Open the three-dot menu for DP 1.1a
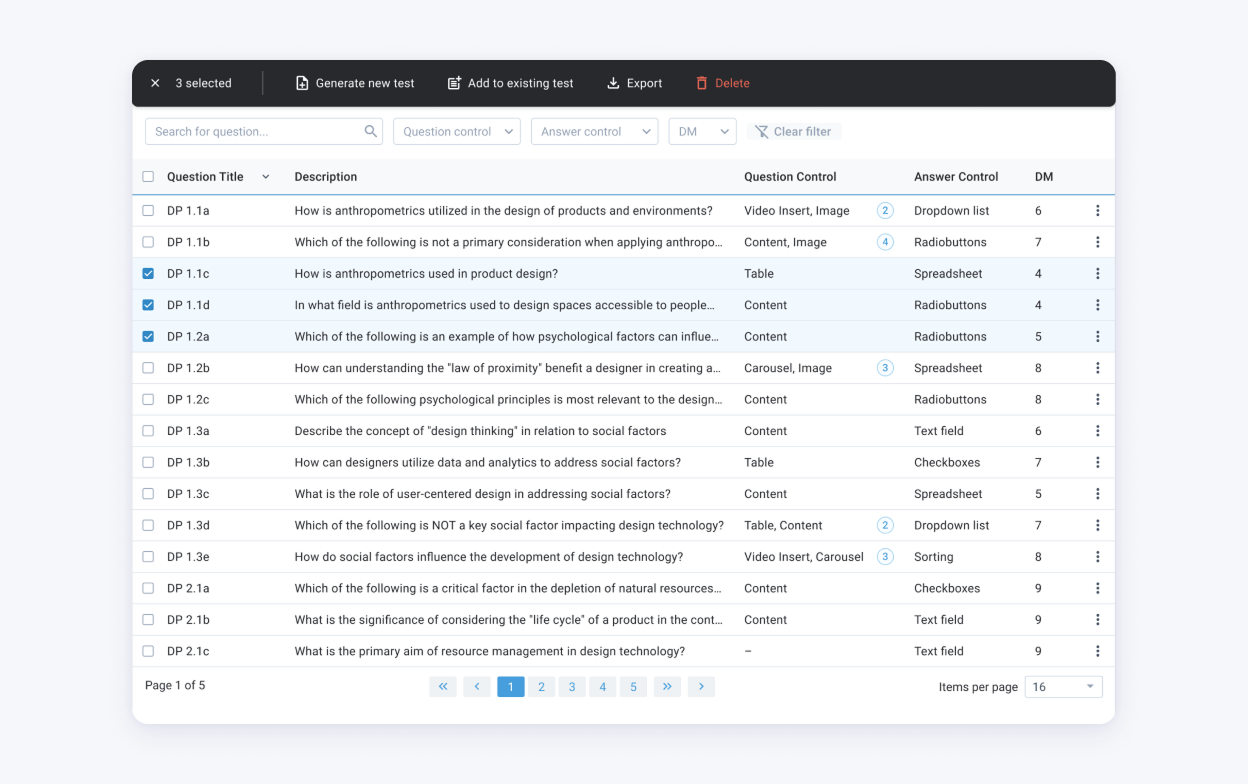This screenshot has width=1248, height=784. [x=1097, y=211]
